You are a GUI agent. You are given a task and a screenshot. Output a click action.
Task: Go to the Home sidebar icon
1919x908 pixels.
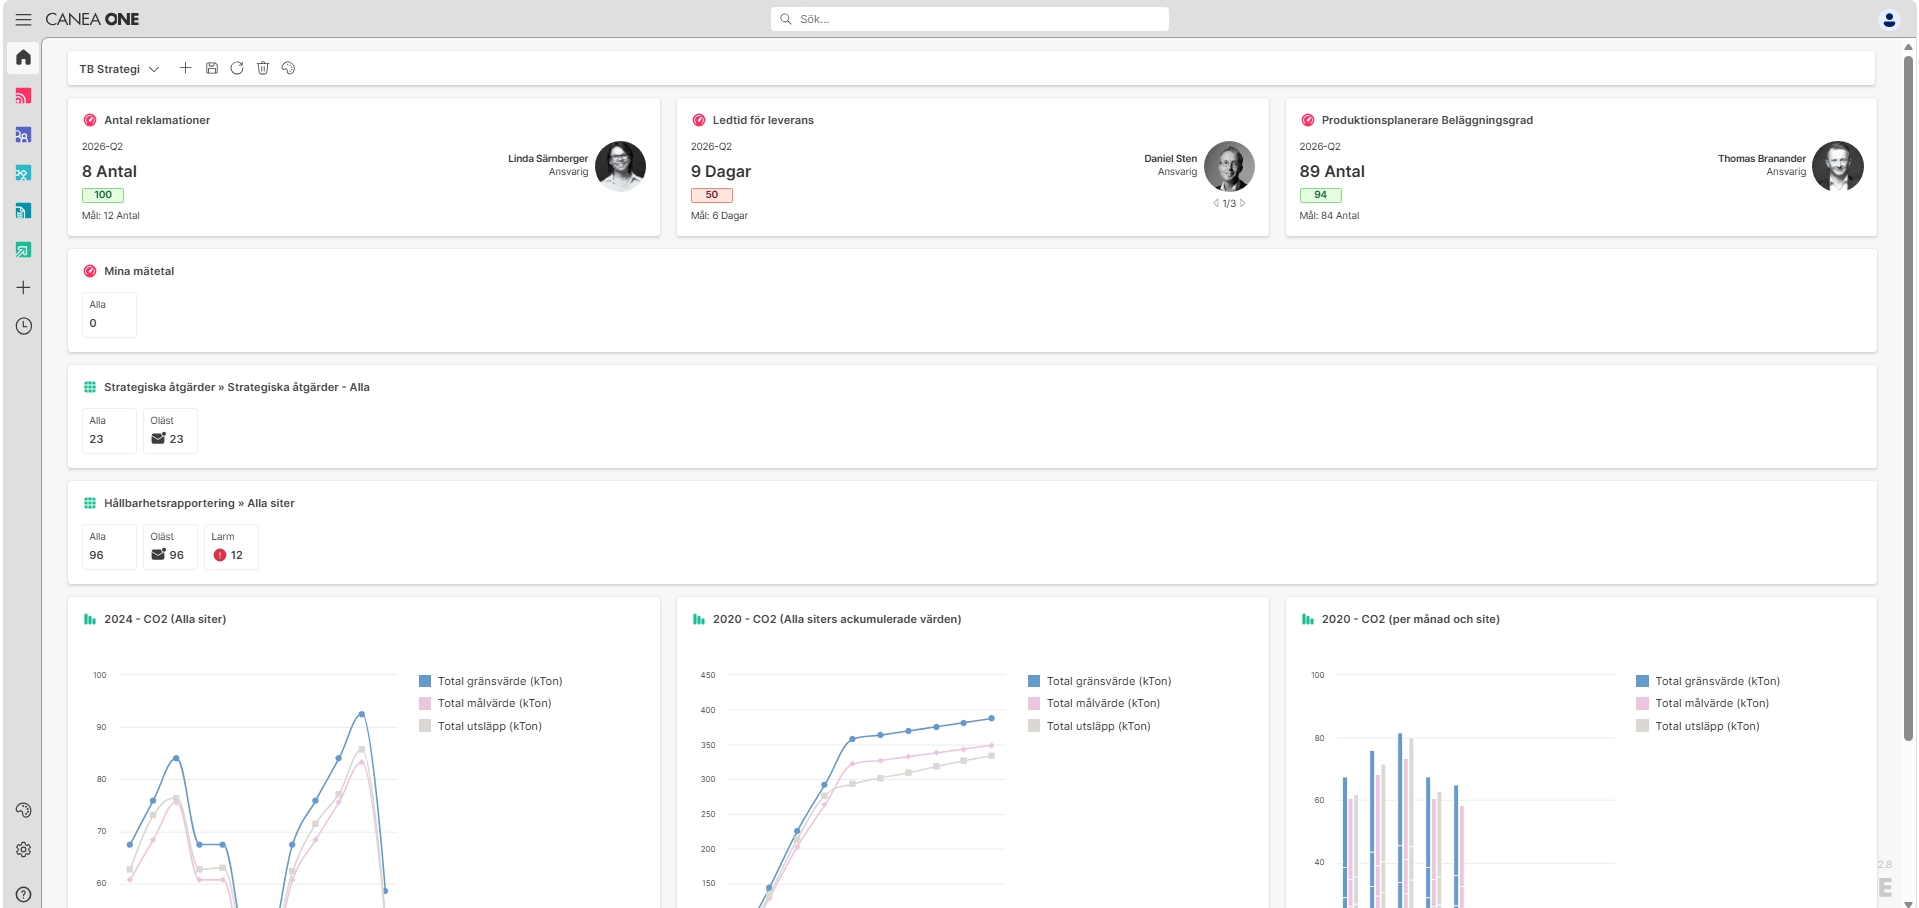(23, 57)
